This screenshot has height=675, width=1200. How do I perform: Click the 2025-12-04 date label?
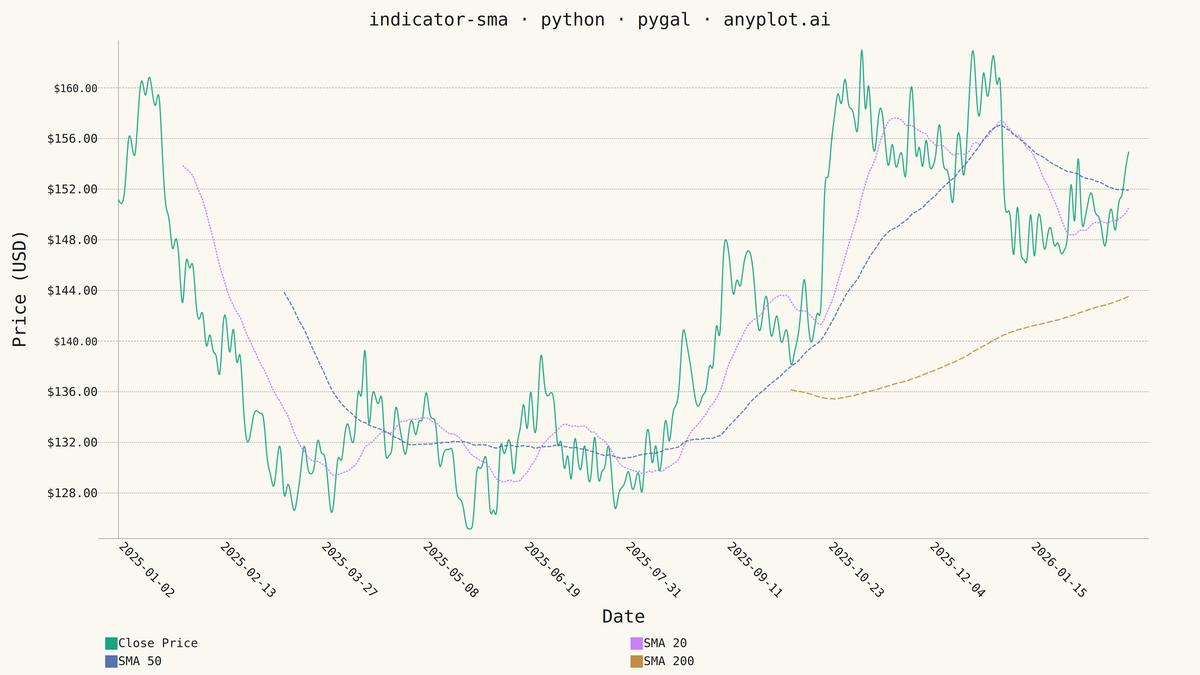957,570
